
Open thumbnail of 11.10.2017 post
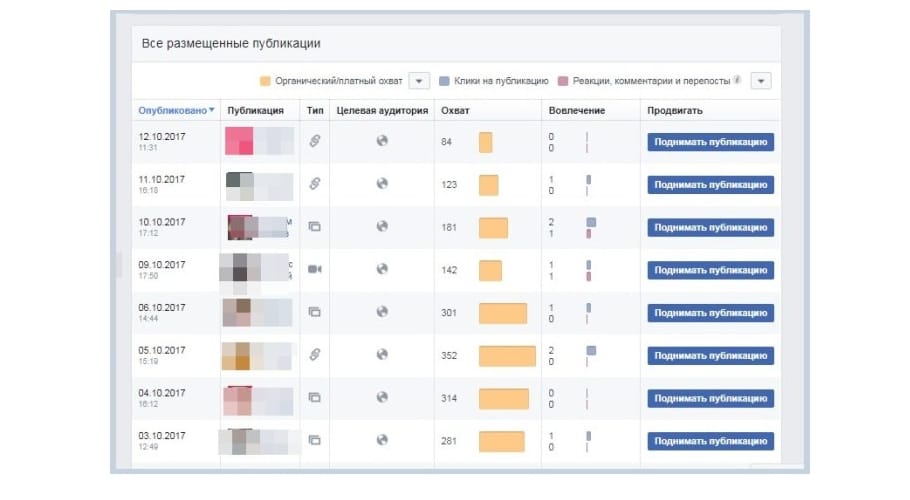coord(239,186)
